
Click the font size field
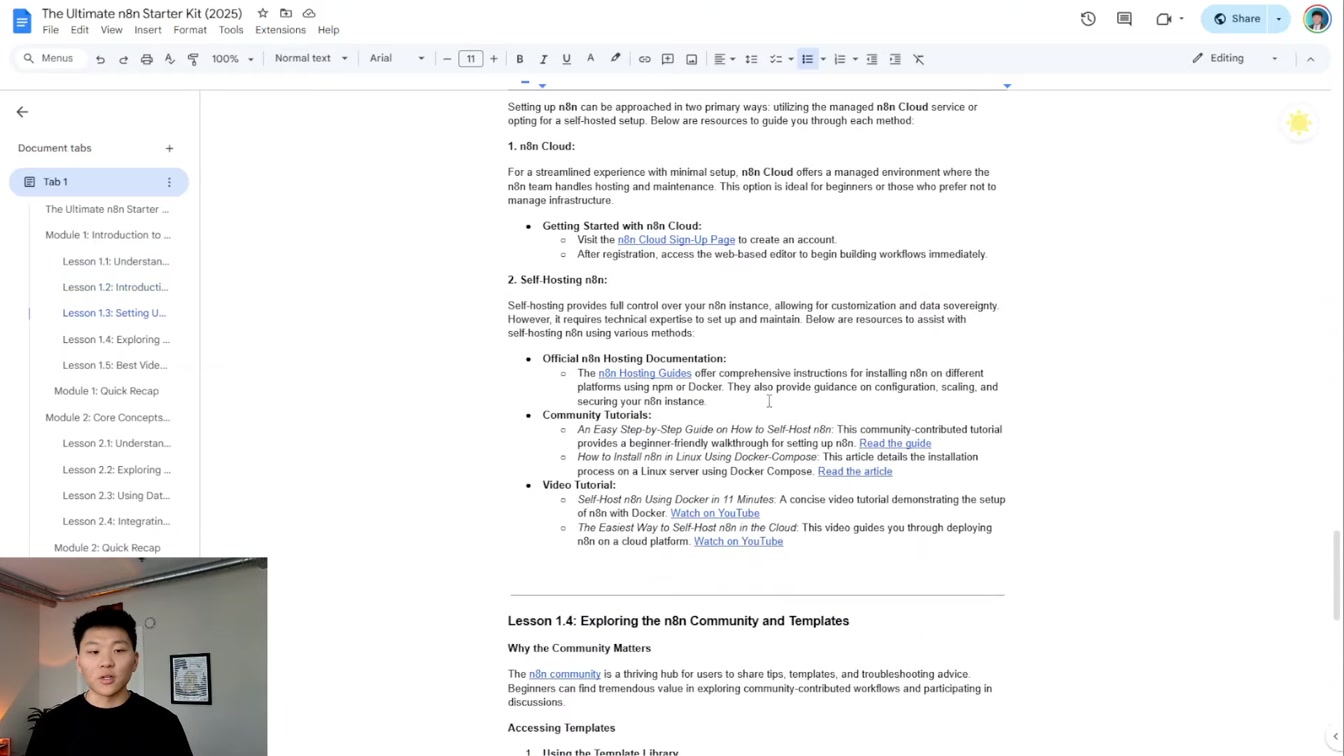click(x=470, y=59)
